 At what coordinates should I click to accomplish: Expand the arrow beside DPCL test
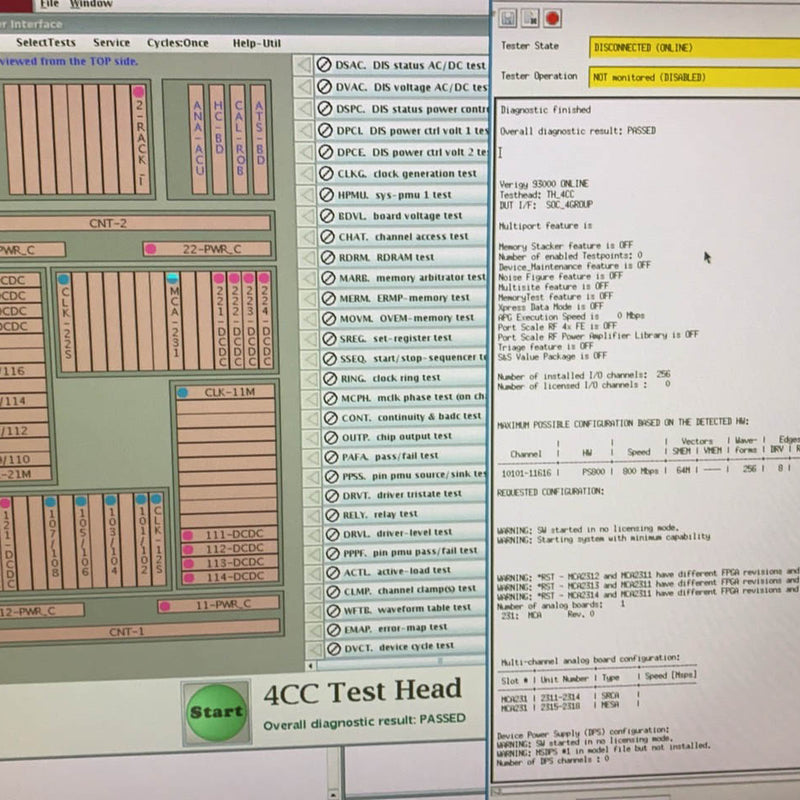pyautogui.click(x=305, y=131)
